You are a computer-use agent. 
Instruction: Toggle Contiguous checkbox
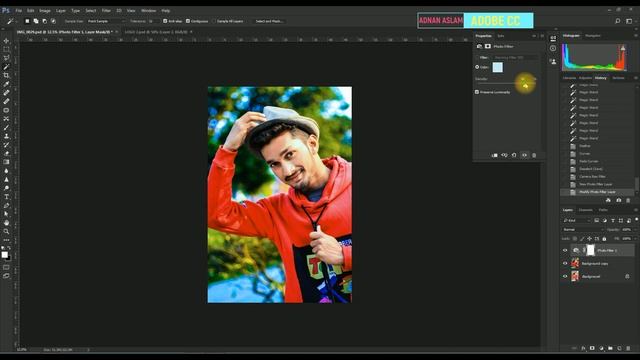coord(188,21)
